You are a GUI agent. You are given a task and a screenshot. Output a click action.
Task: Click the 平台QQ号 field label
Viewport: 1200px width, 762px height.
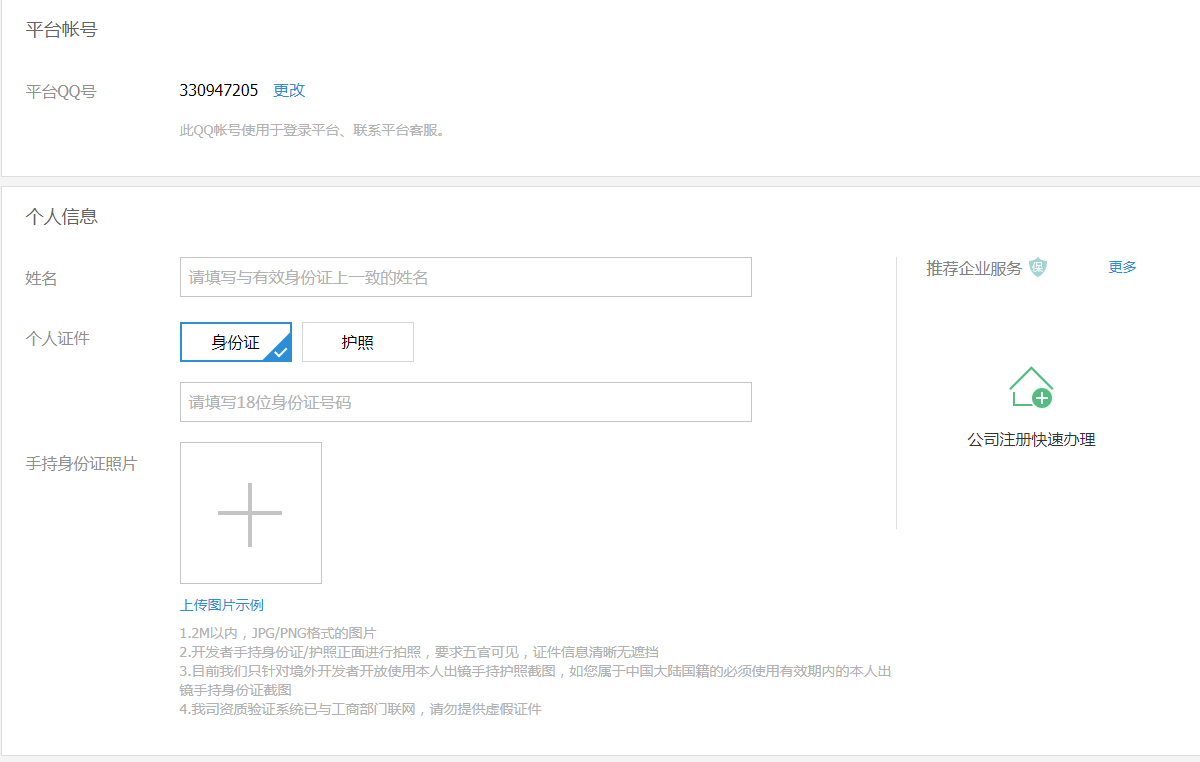tap(61, 92)
